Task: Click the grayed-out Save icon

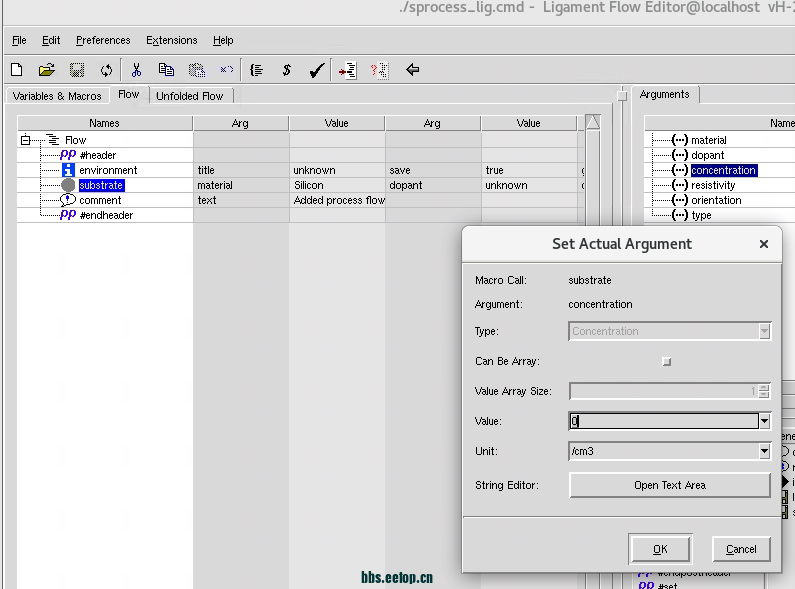Action: coord(77,69)
